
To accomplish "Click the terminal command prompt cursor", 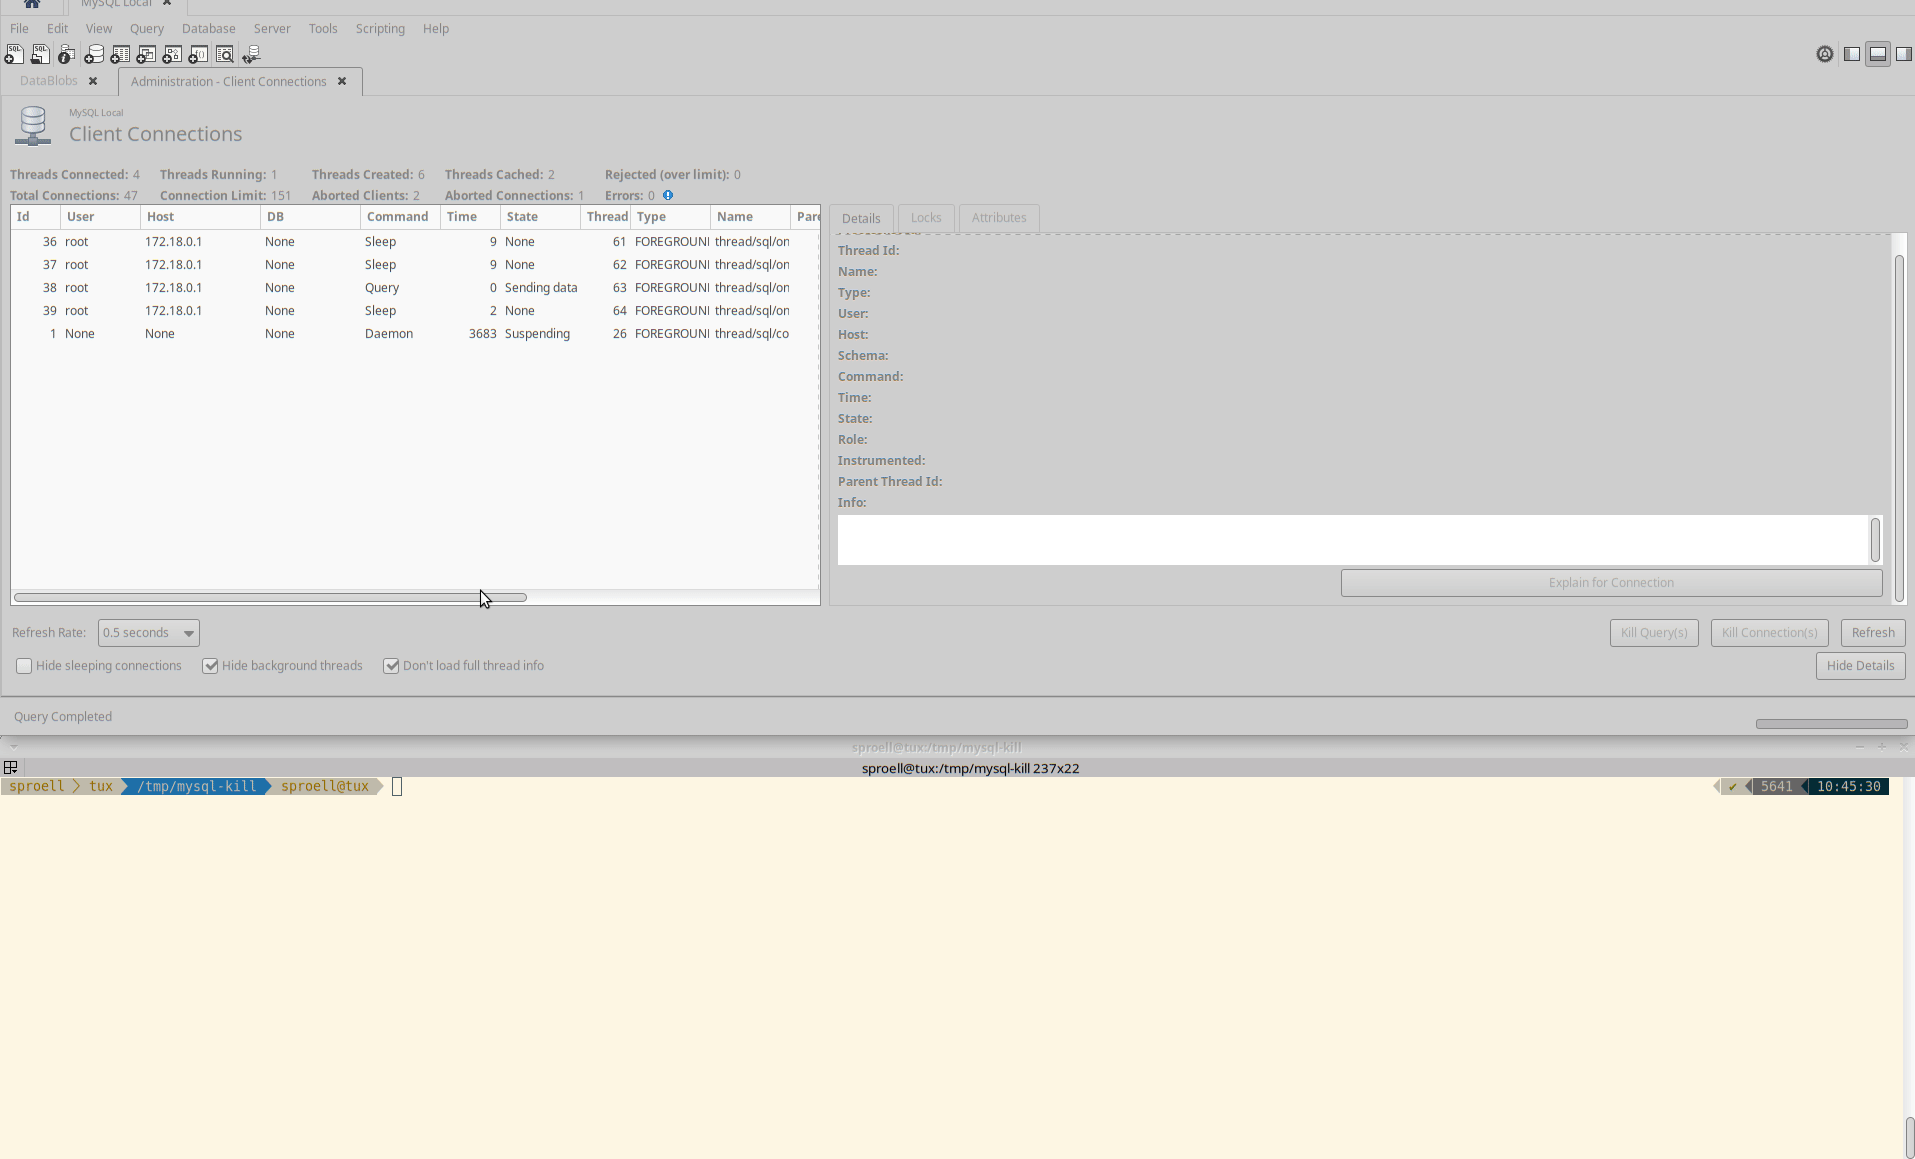I will 397,787.
